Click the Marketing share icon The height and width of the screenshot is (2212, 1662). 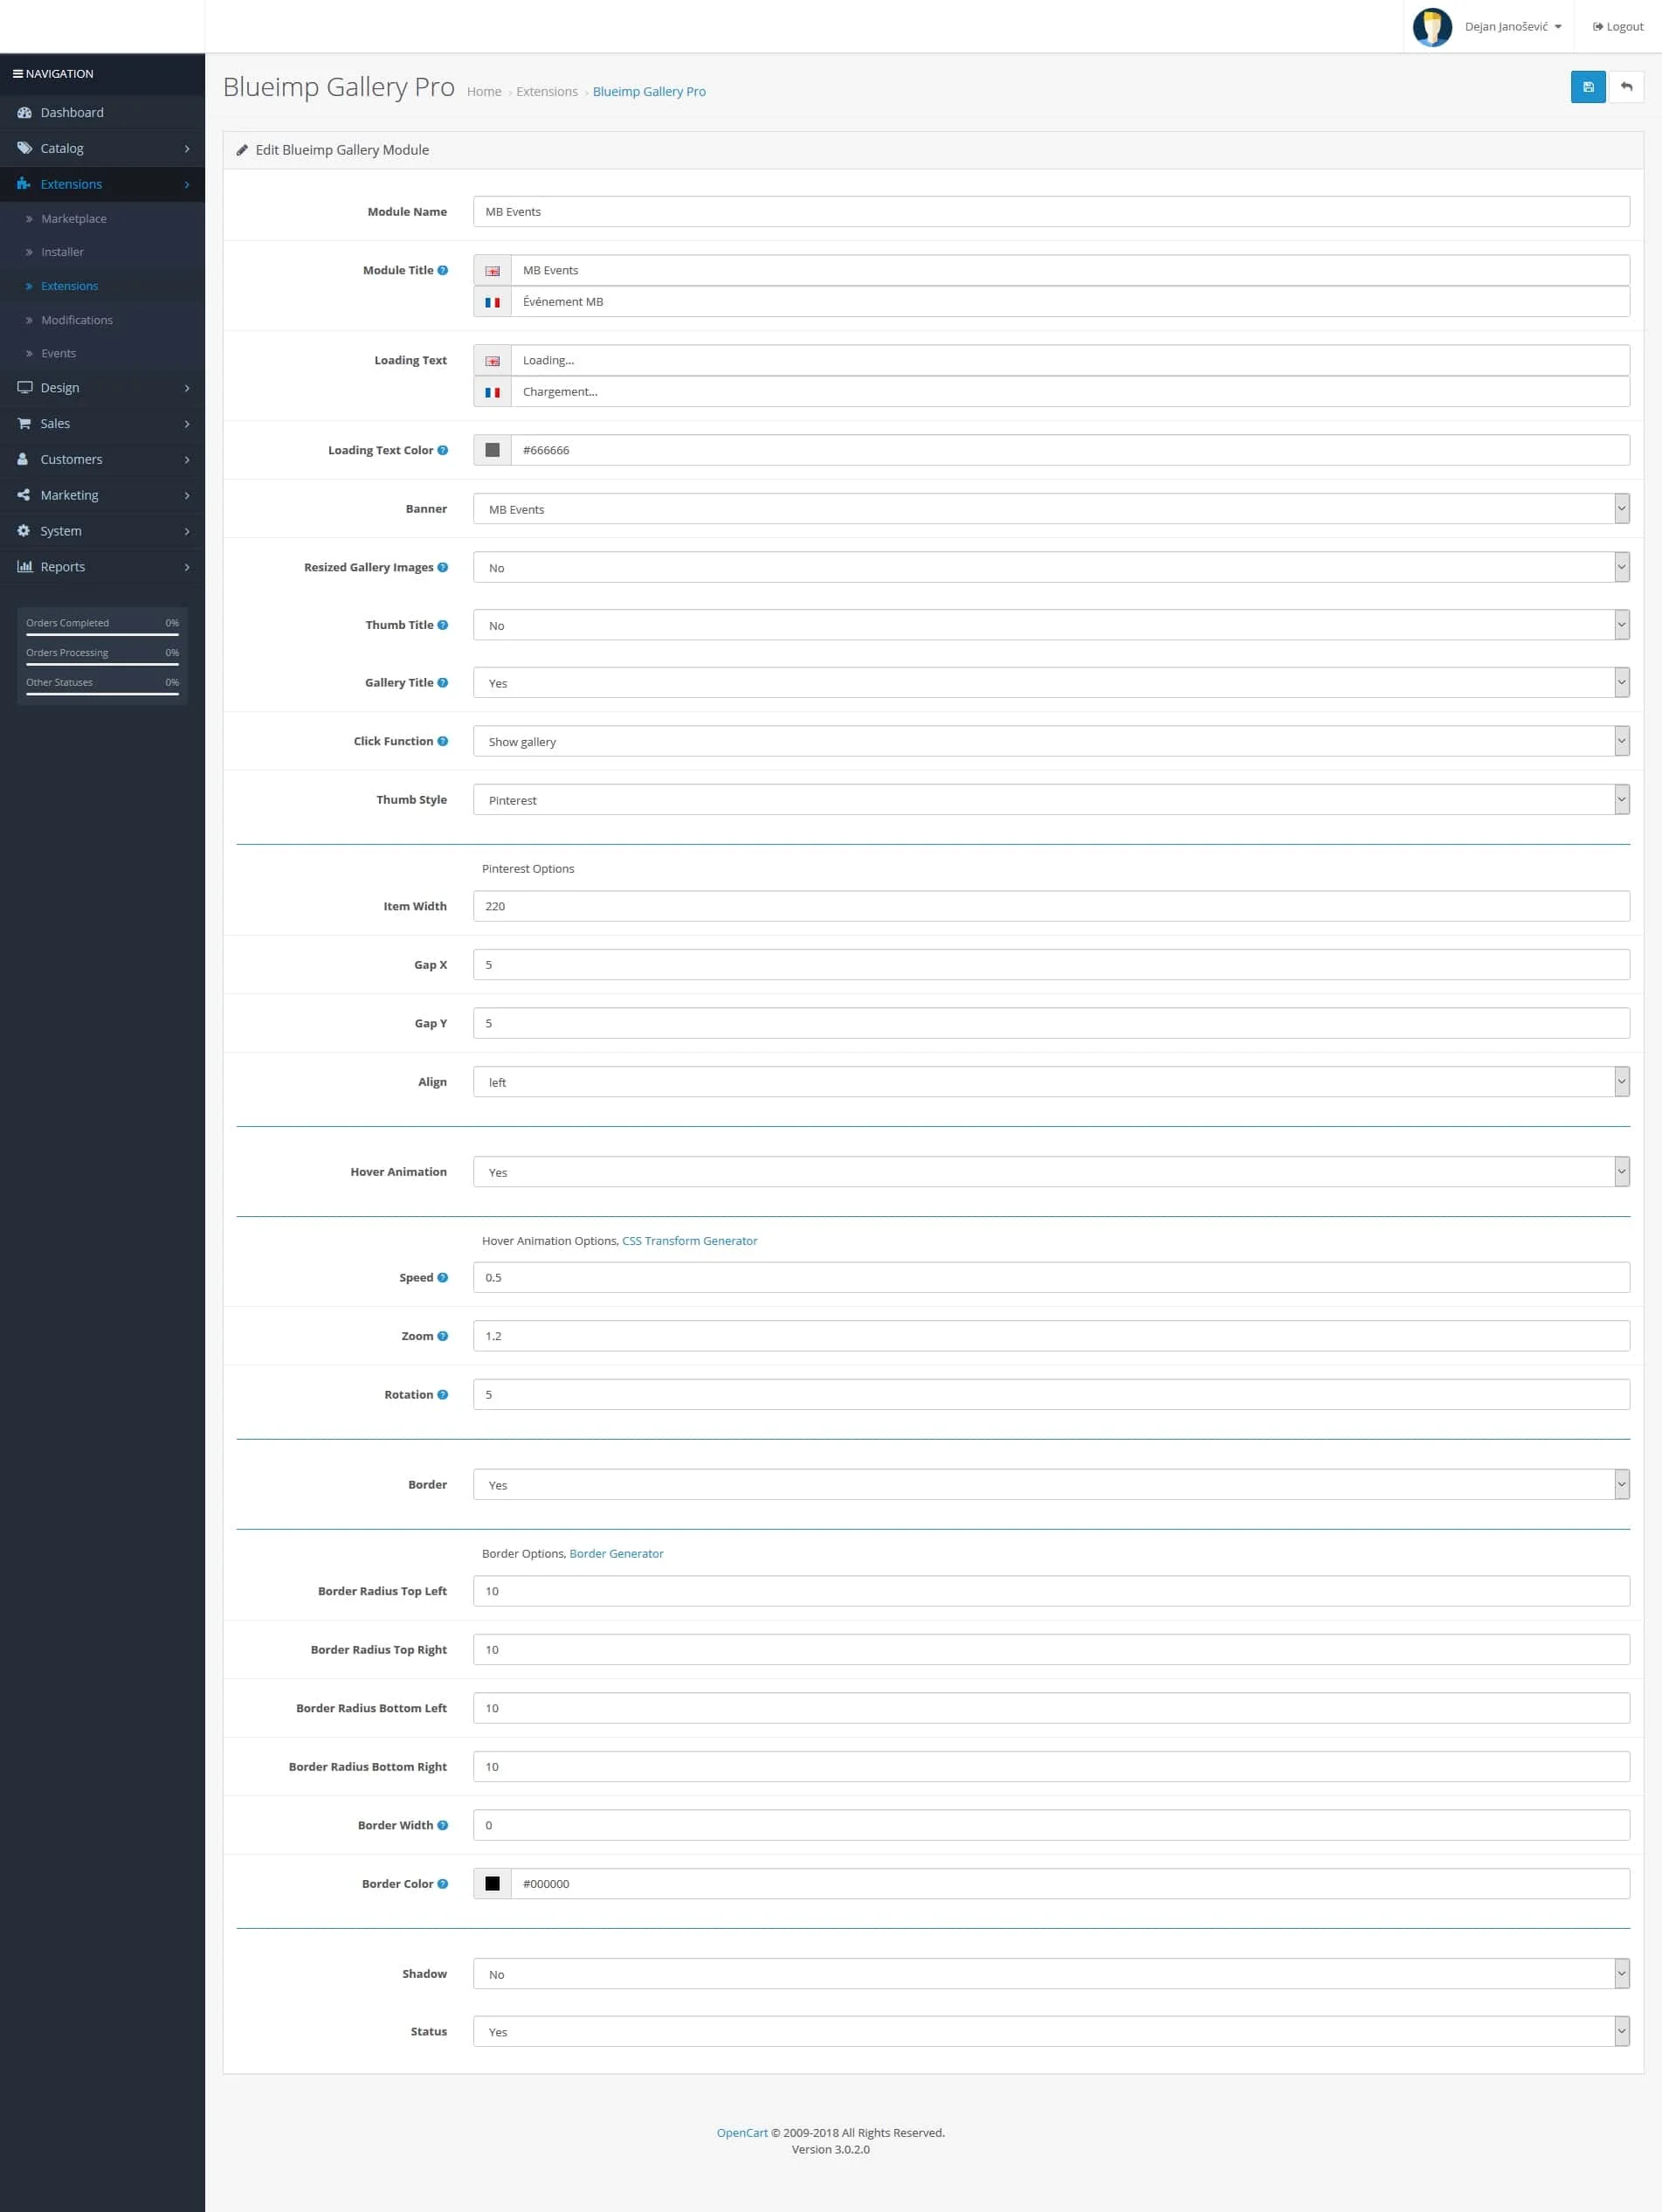[x=24, y=495]
